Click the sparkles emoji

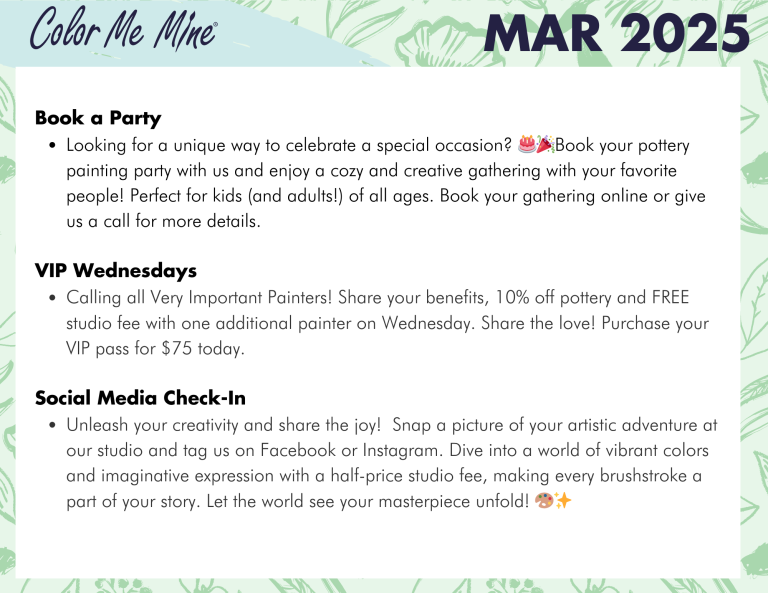(563, 500)
